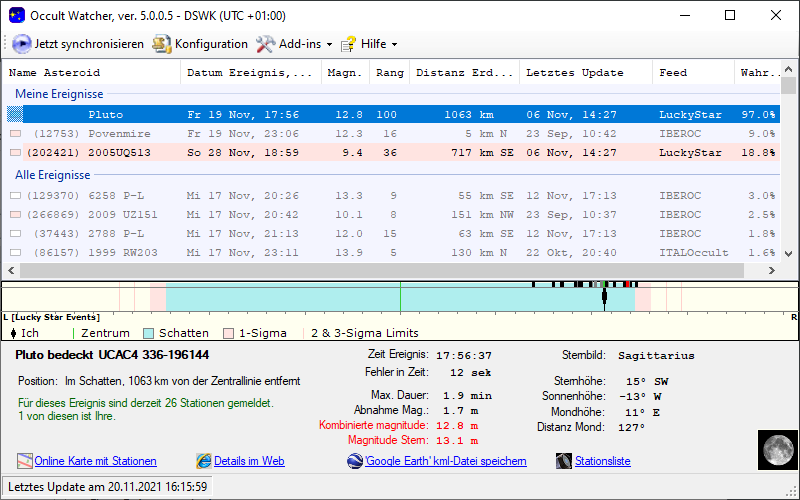The width and height of the screenshot is (800, 500).
Task: Open the Stationsliste link
Action: (x=602, y=461)
